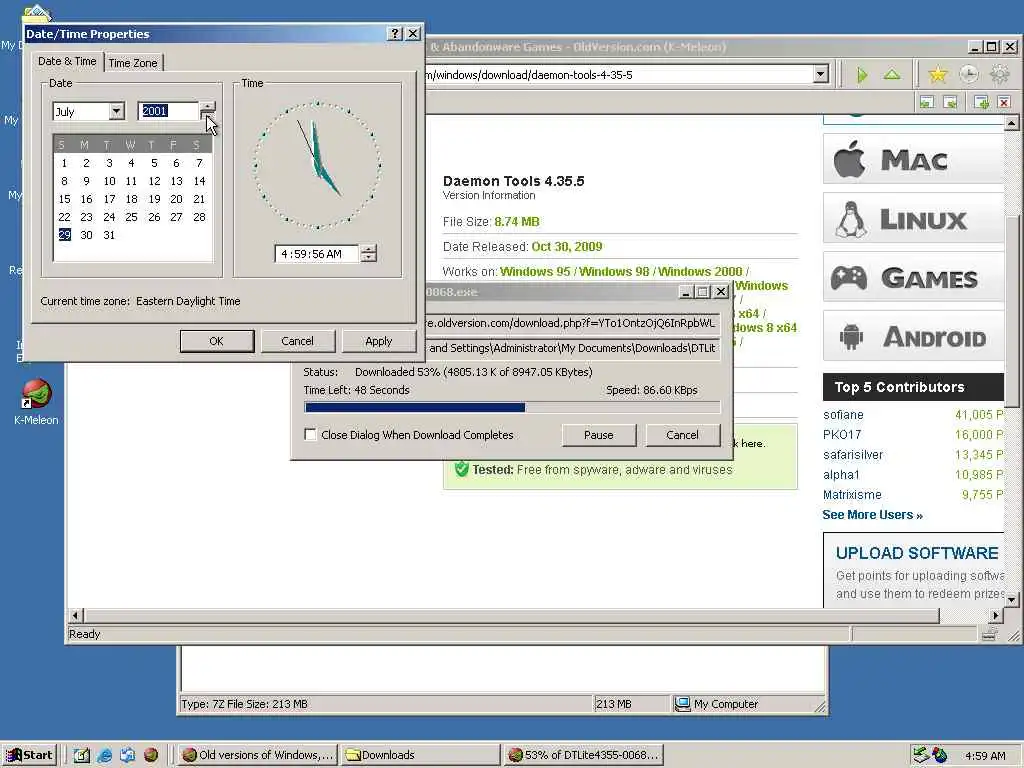This screenshot has width=1024, height=768.
Task: Pause the DTLite download
Action: click(599, 435)
